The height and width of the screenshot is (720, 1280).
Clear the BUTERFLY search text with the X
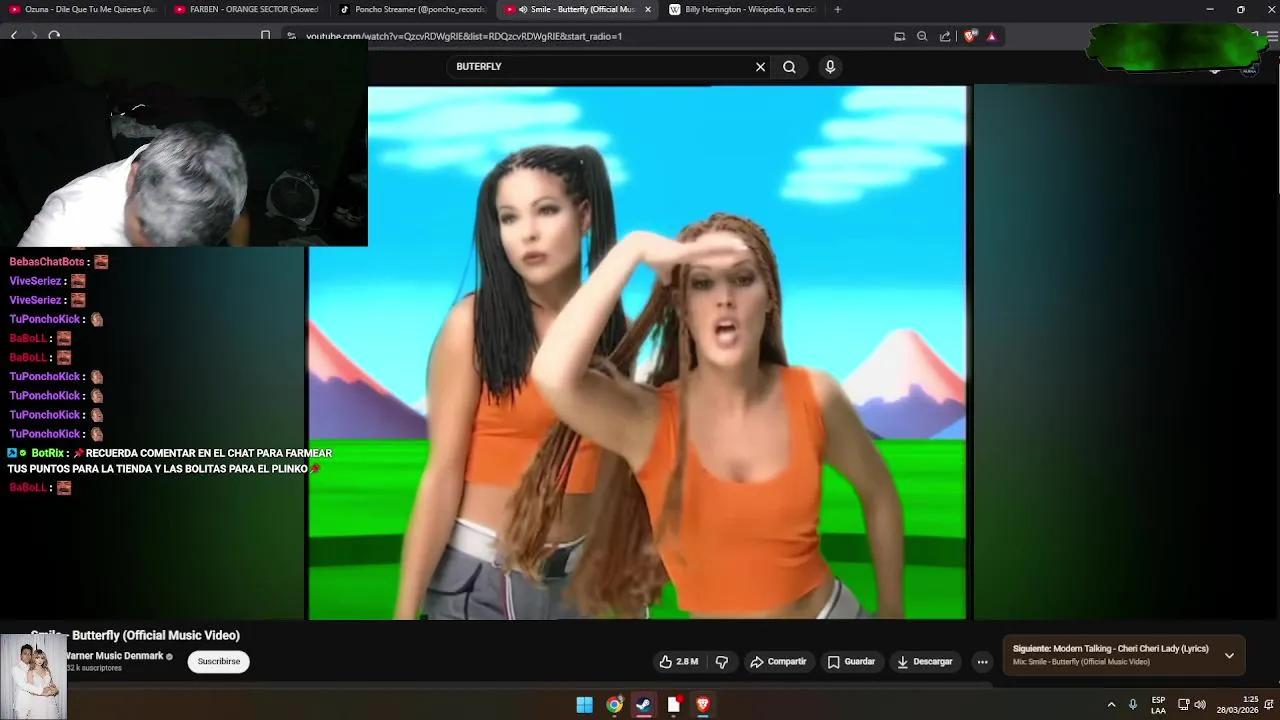(x=760, y=67)
